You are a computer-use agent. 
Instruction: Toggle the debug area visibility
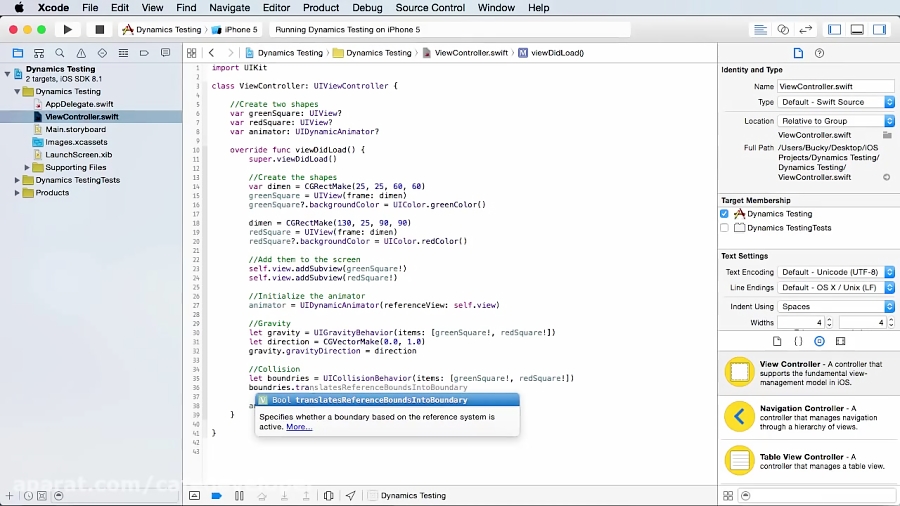click(857, 29)
